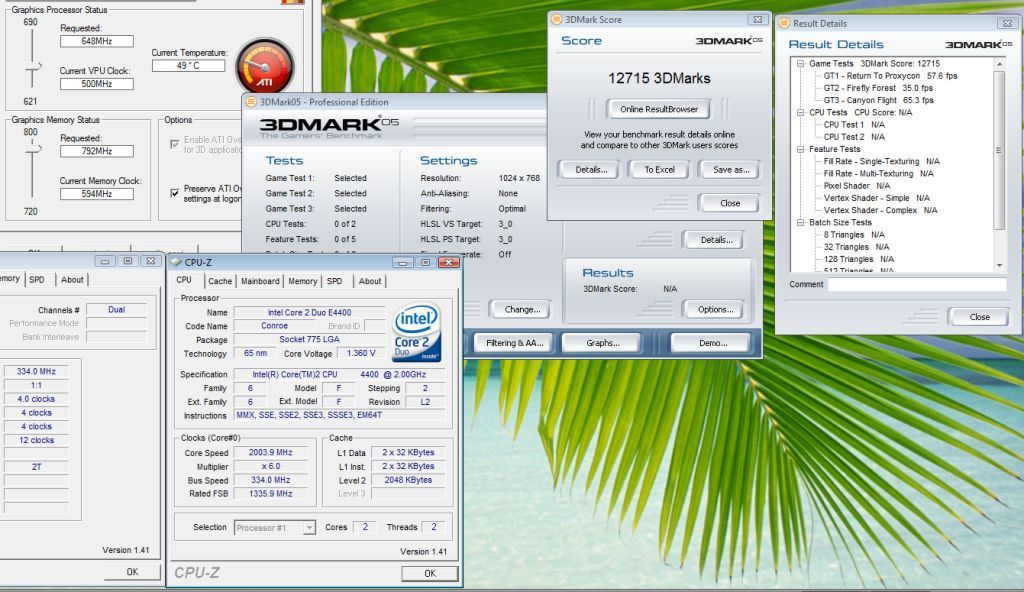Screen dimensions: 1024x592
Task: Open the Mainboard tab in CPU-Z
Action: [x=260, y=281]
